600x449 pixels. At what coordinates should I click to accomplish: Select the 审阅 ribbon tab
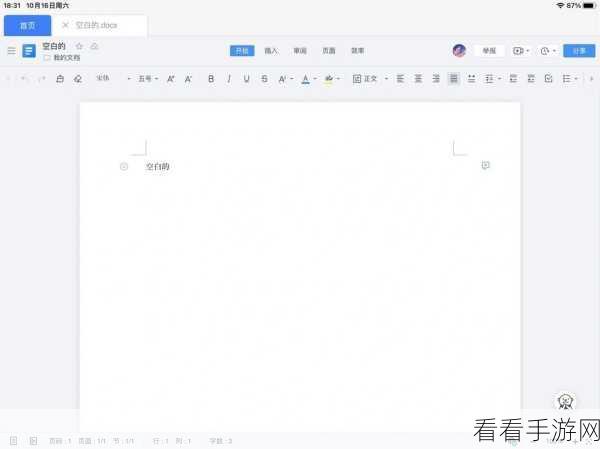(300, 51)
